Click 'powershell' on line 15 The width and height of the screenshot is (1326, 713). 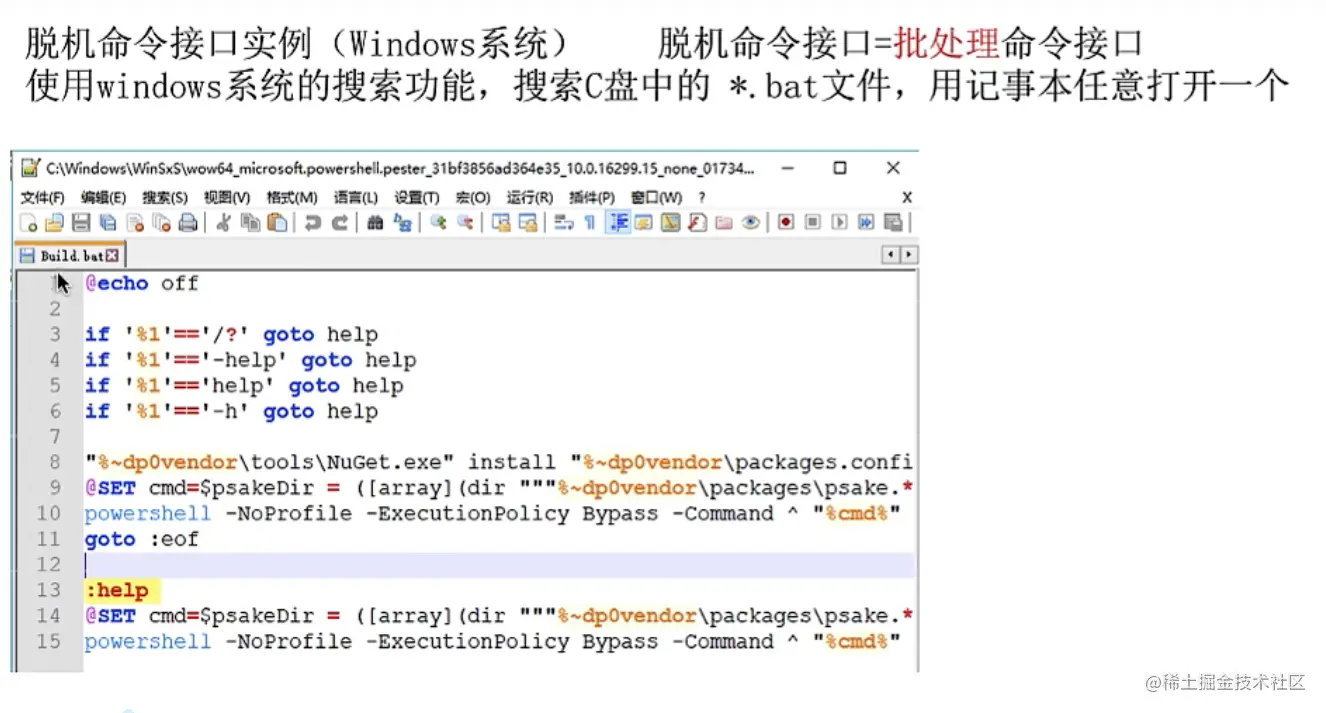click(x=148, y=641)
